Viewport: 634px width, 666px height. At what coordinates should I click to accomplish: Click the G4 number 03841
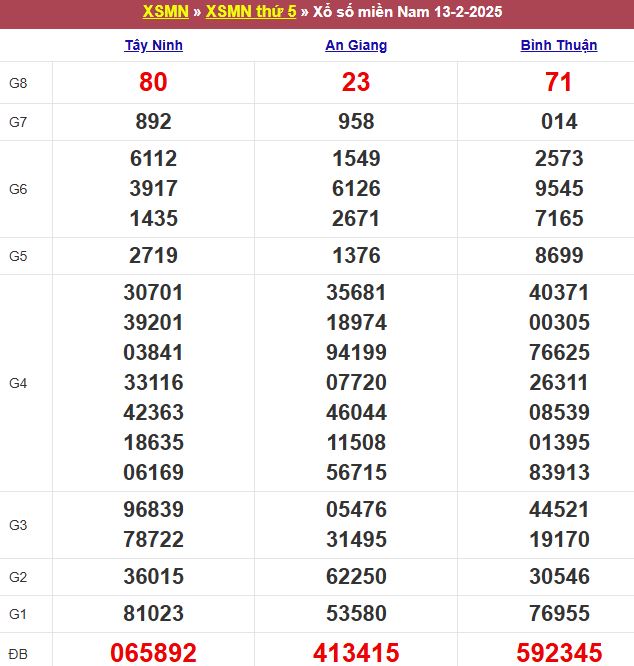pos(153,352)
